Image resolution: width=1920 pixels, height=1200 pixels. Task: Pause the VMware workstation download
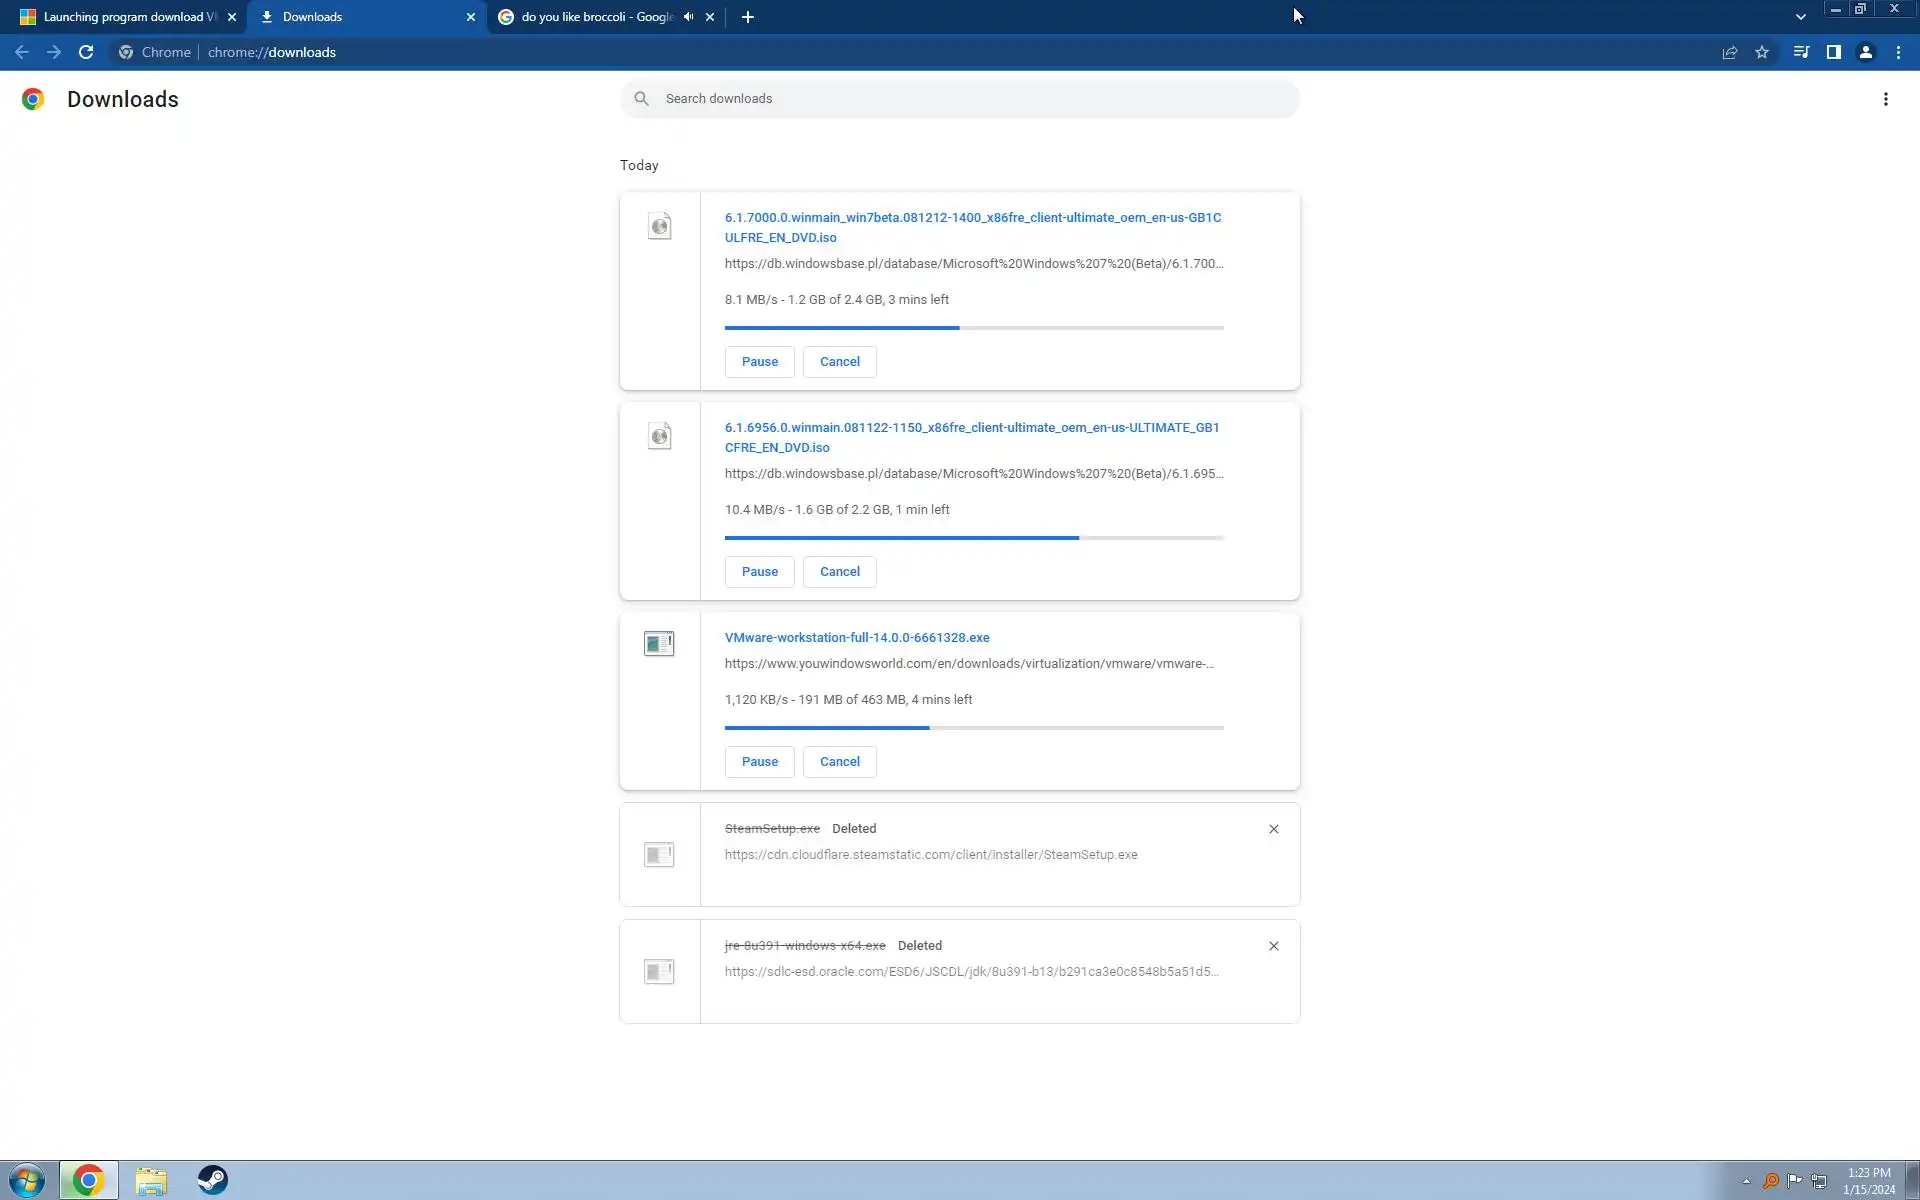759,762
